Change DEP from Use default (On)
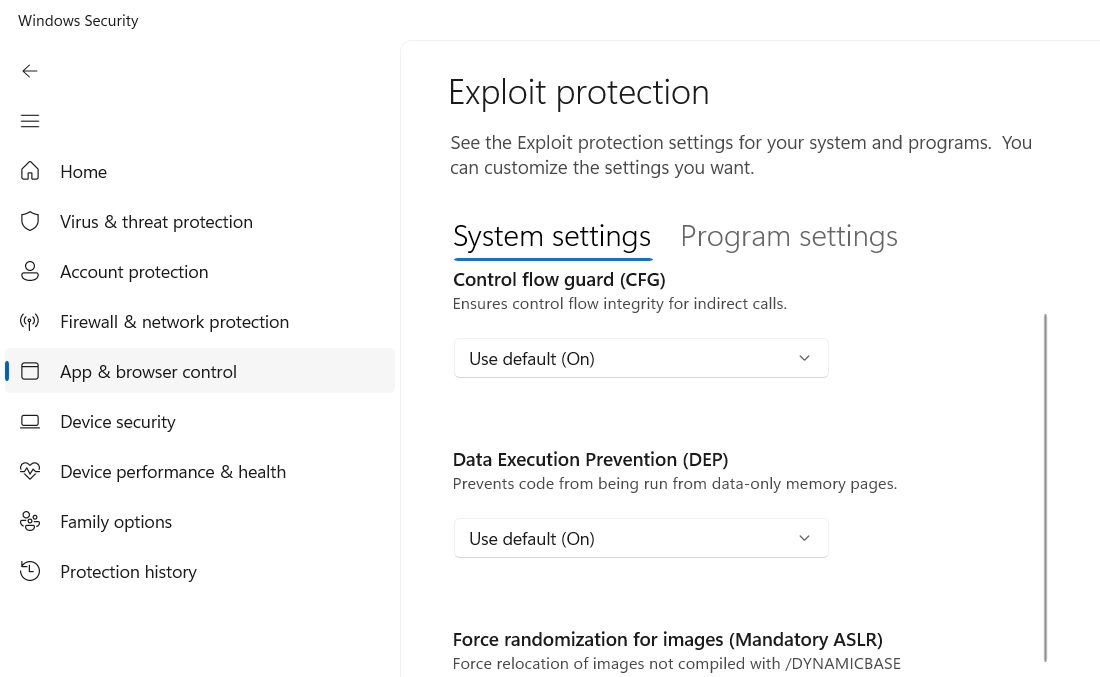 click(x=804, y=538)
